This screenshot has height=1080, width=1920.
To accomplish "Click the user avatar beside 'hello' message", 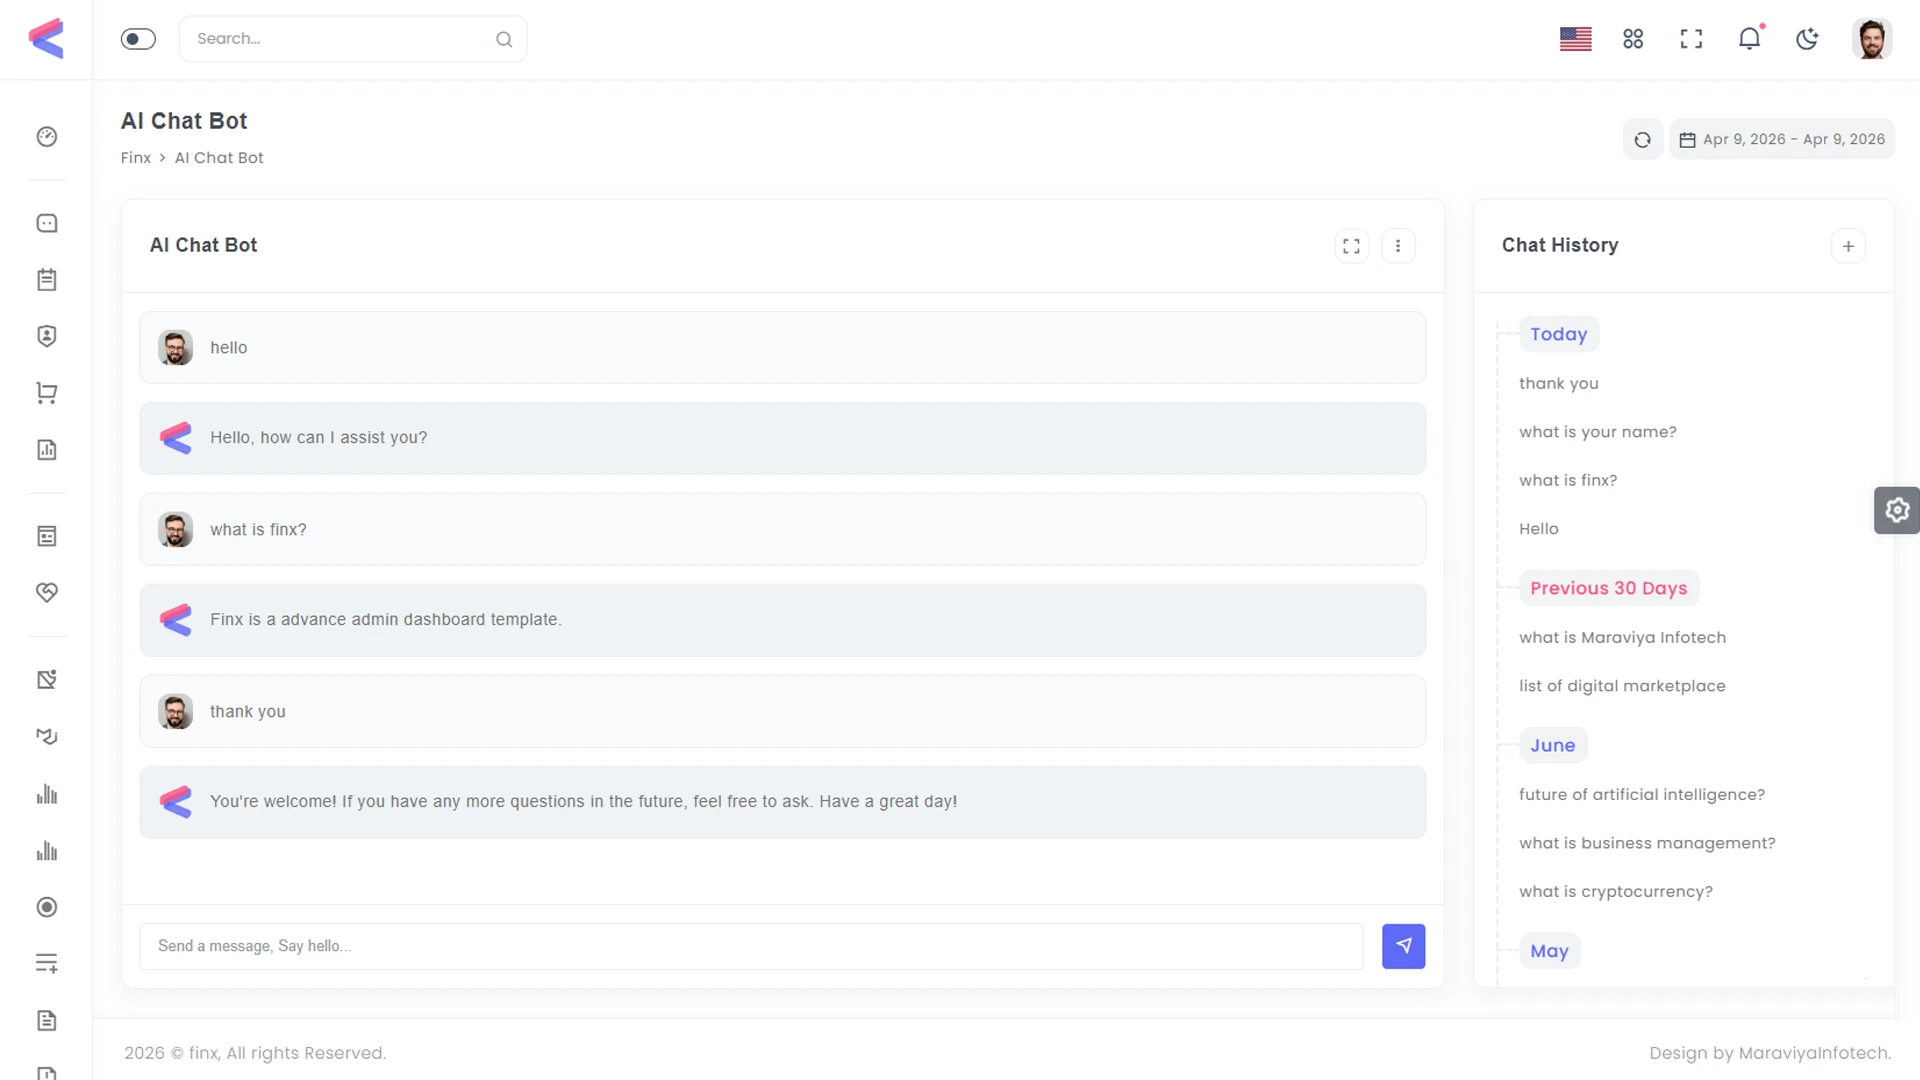I will [175, 348].
